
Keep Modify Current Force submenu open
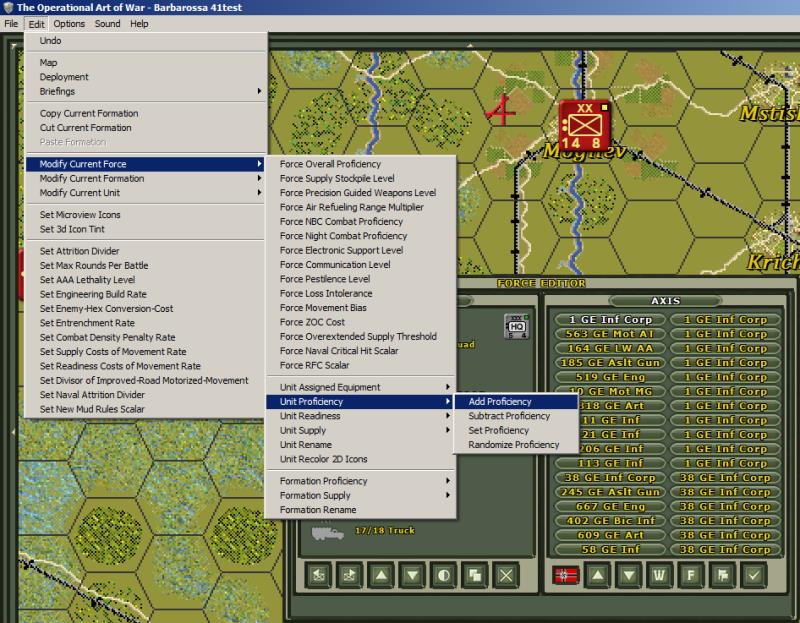145,164
